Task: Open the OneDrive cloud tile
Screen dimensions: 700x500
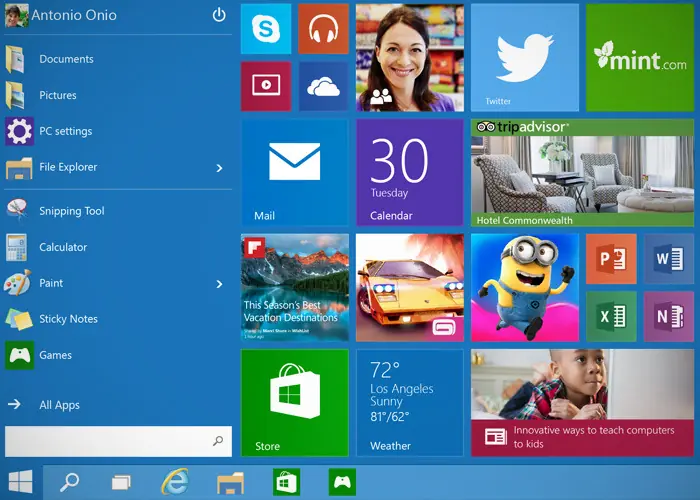Action: click(323, 86)
